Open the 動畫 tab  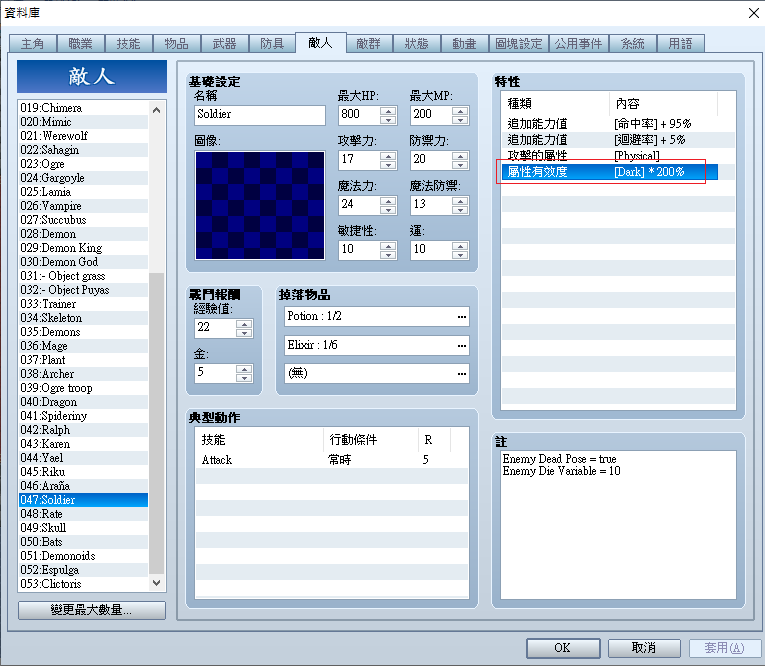coord(464,44)
